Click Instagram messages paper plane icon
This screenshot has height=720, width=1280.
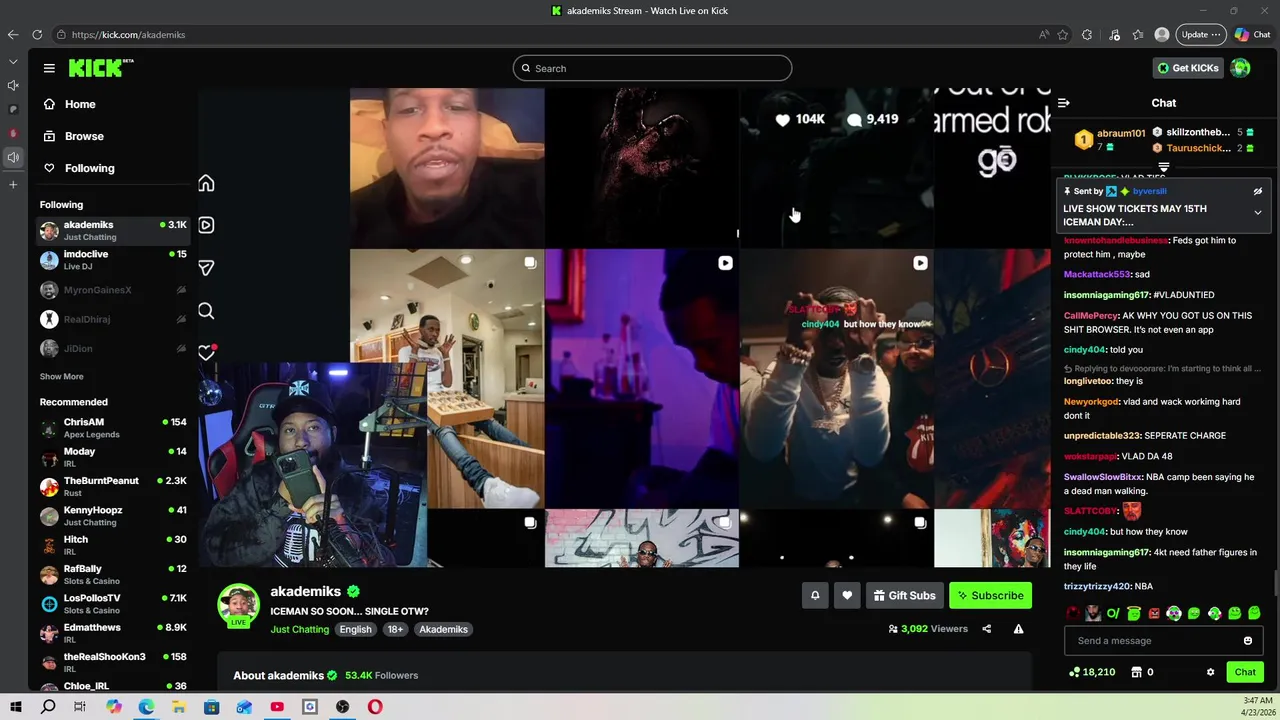pos(206,268)
